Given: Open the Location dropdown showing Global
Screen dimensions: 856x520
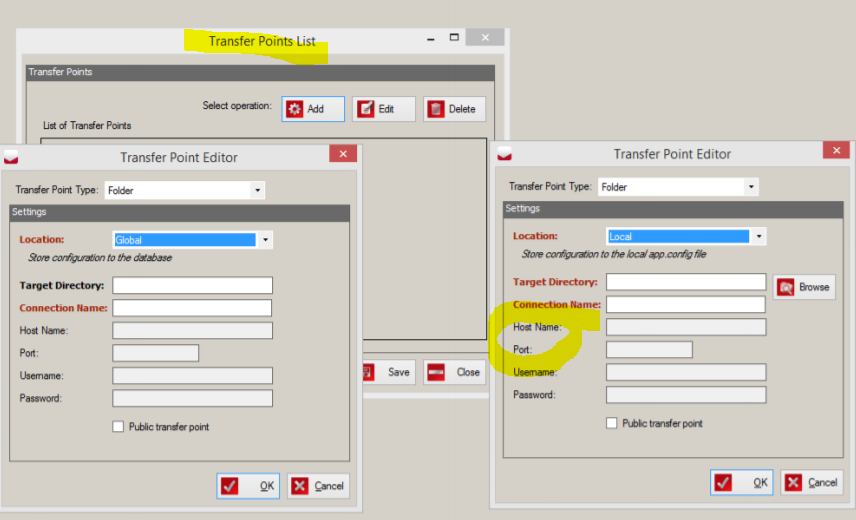Looking at the screenshot, I should 265,240.
